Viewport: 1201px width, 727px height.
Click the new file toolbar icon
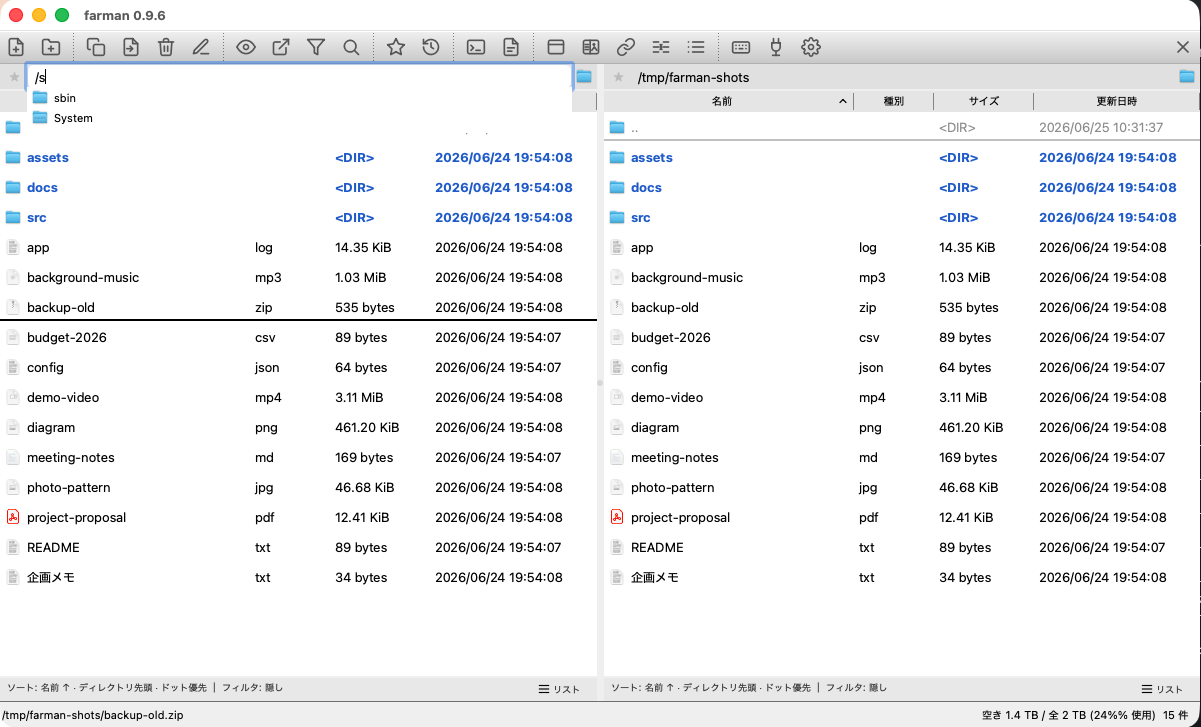(x=16, y=47)
